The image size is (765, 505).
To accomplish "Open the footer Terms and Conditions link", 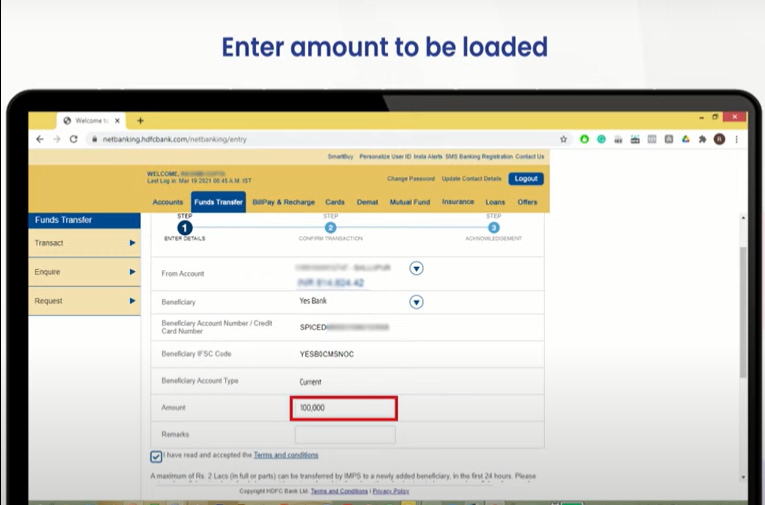I will tap(339, 491).
